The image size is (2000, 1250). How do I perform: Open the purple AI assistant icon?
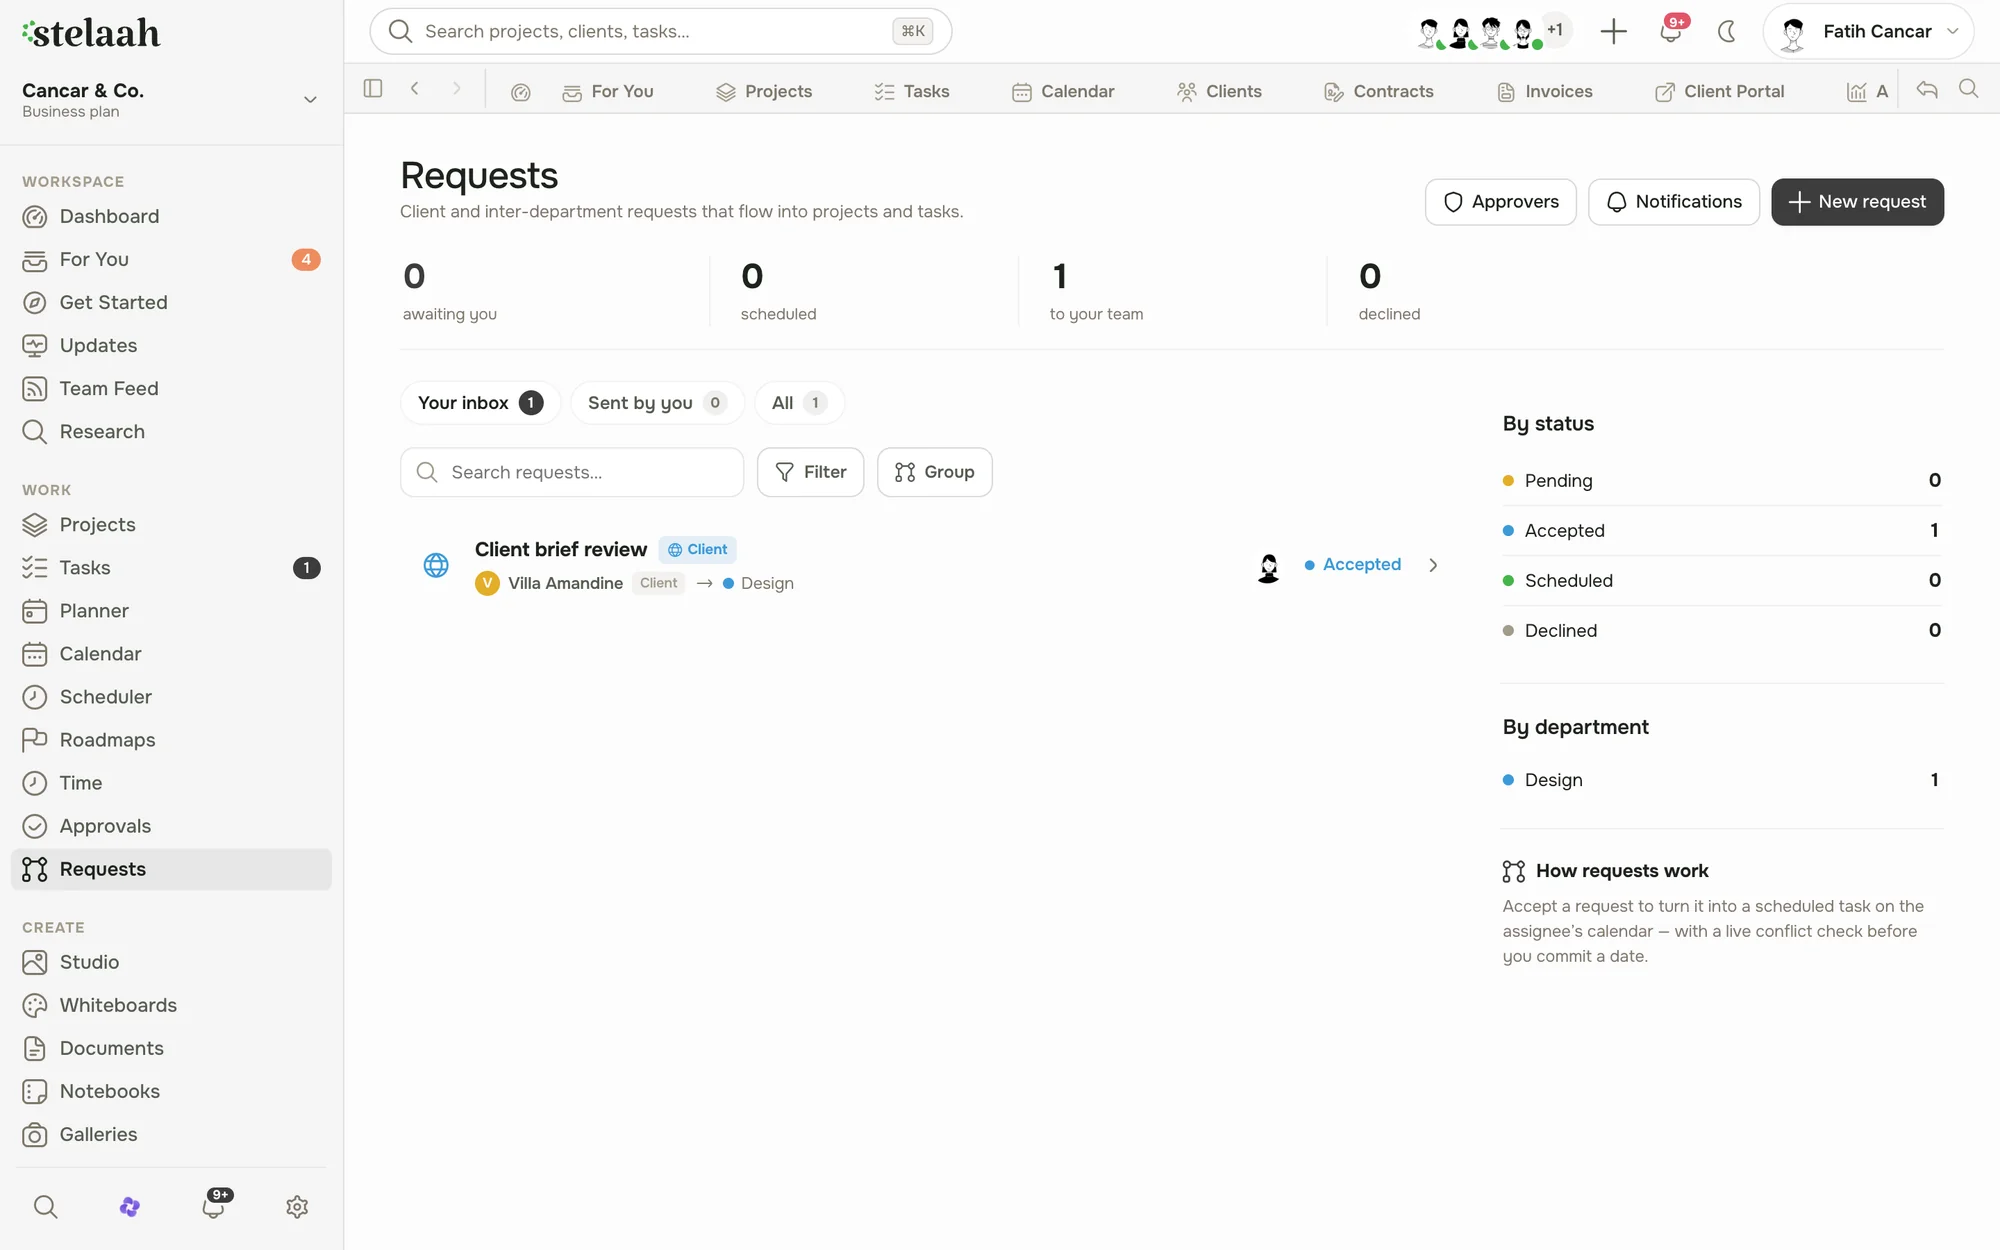[x=129, y=1207]
